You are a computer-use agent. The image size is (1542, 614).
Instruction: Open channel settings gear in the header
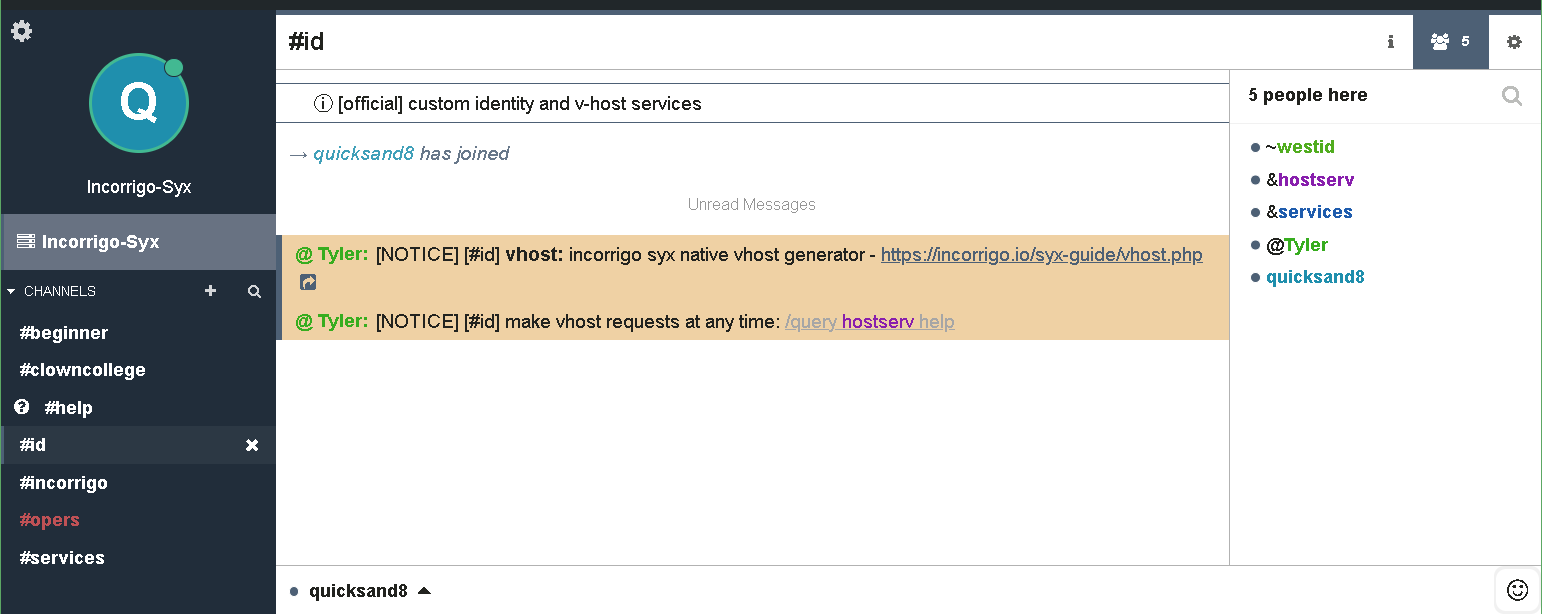tap(1514, 42)
